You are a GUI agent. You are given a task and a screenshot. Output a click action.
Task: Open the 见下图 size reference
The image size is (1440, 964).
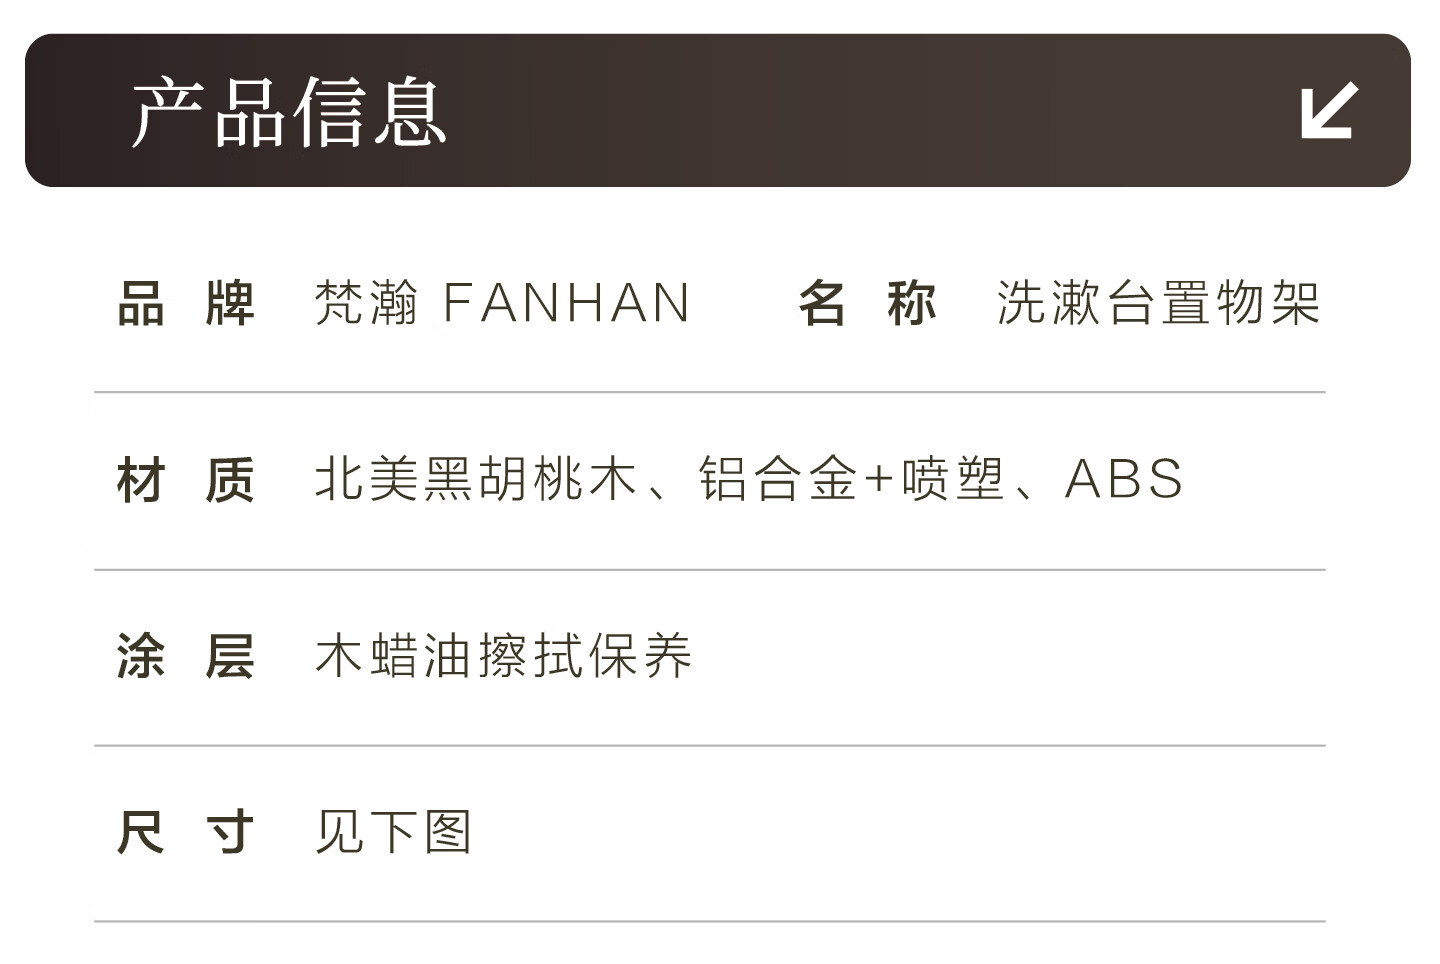point(393,832)
